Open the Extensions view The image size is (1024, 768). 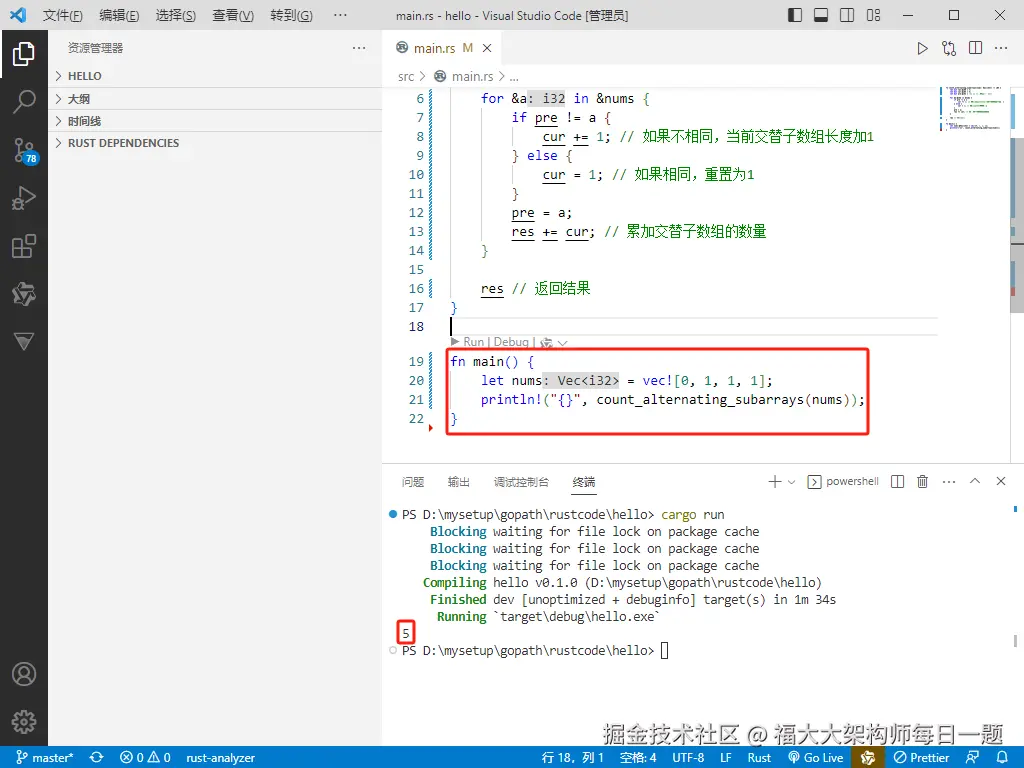(x=24, y=246)
